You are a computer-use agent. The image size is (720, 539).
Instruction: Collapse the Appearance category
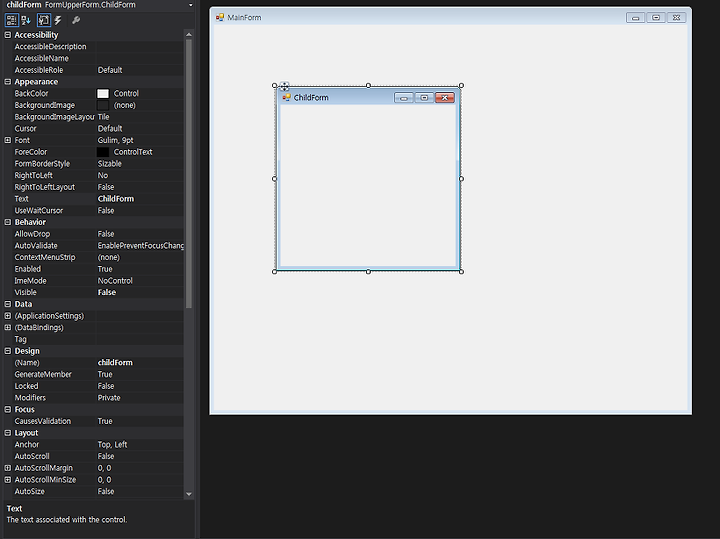8,82
